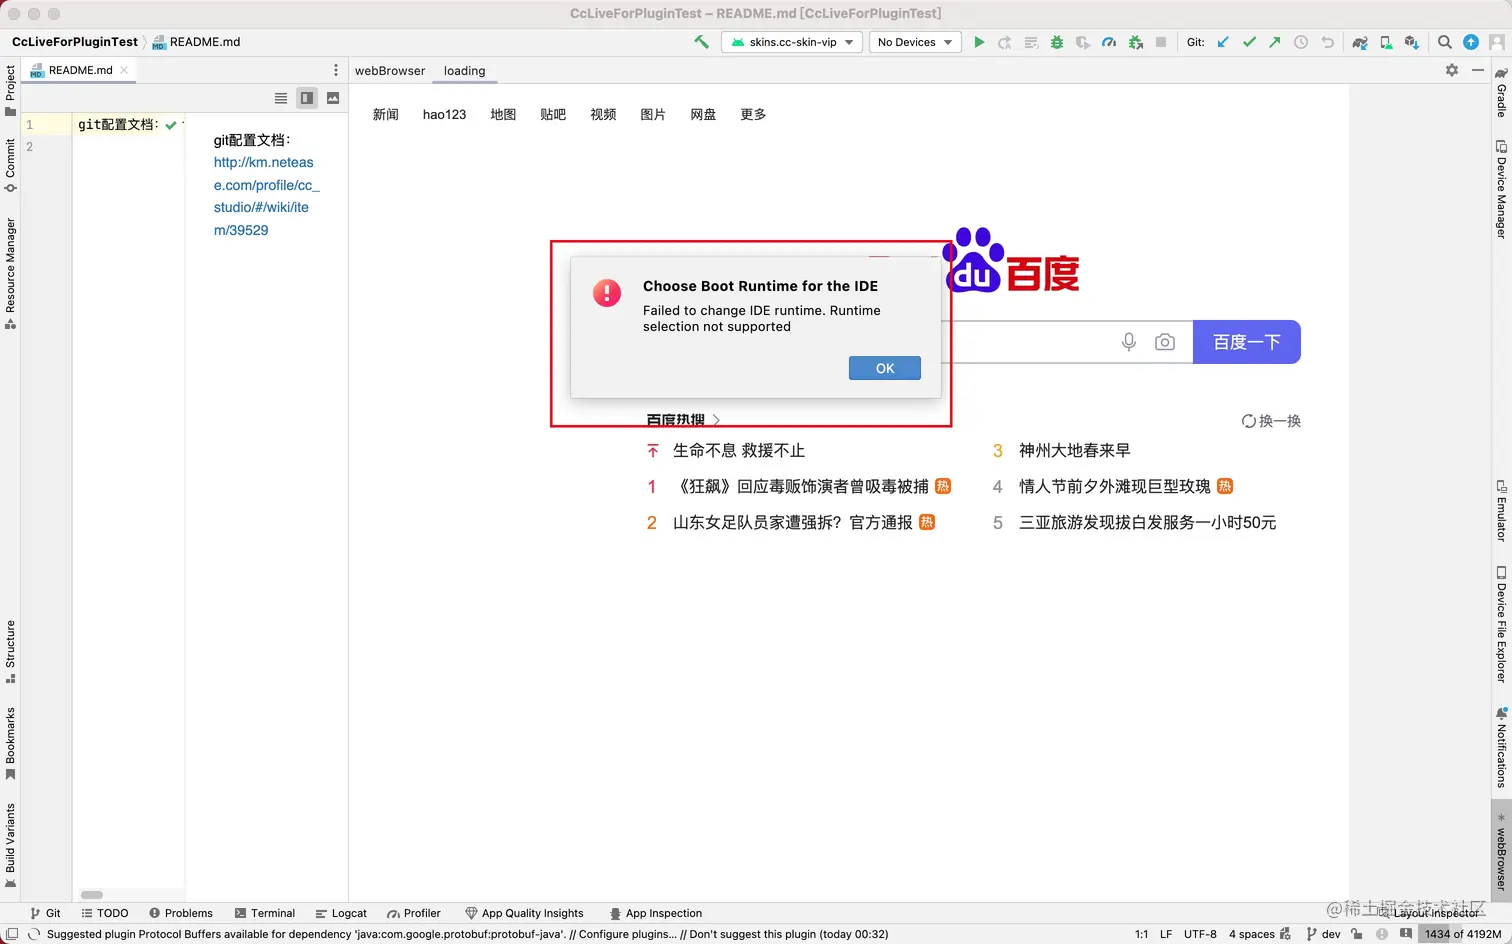
Task: Click Attach Debugger to Android Process icon
Action: pyautogui.click(x=1135, y=42)
